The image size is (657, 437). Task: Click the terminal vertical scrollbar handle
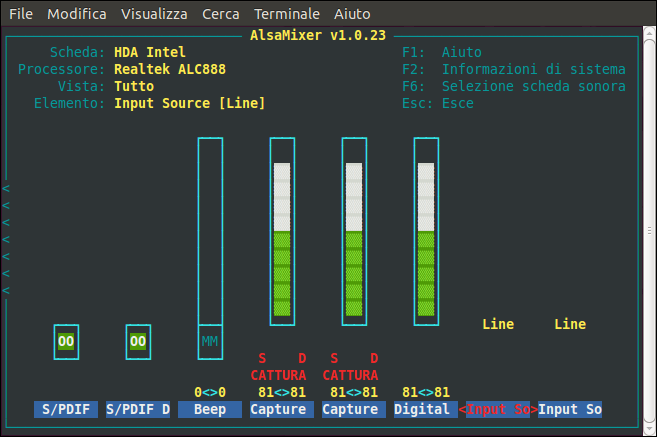pyautogui.click(x=649, y=230)
